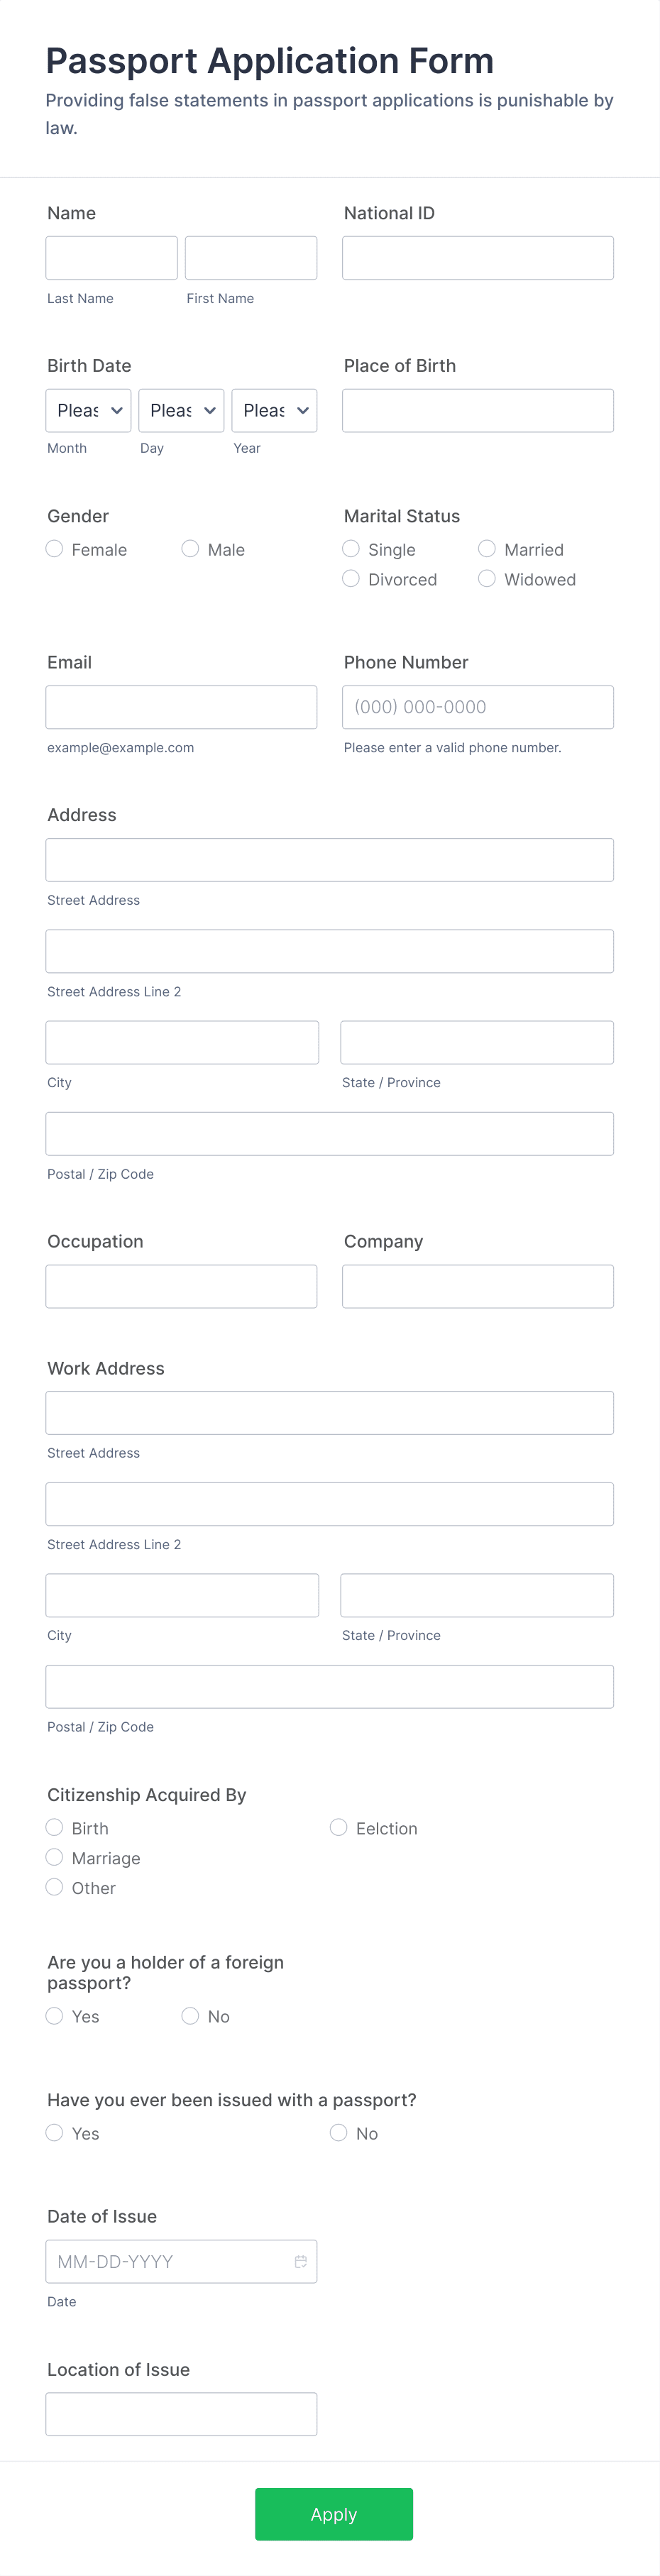Open the birth Year dropdown
660x2576 pixels.
coord(274,410)
